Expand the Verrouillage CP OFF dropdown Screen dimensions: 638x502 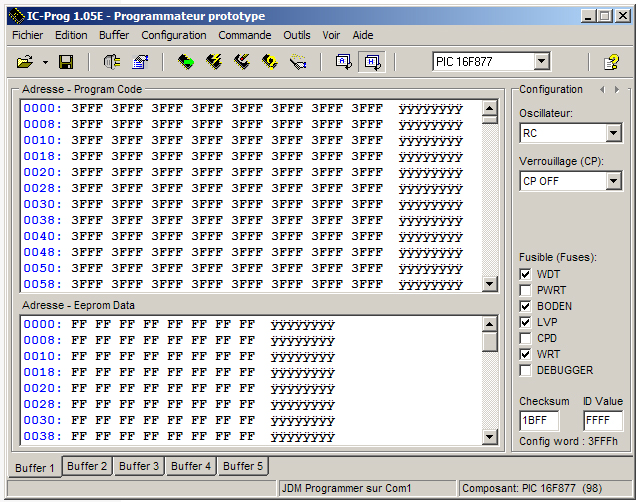tap(613, 181)
